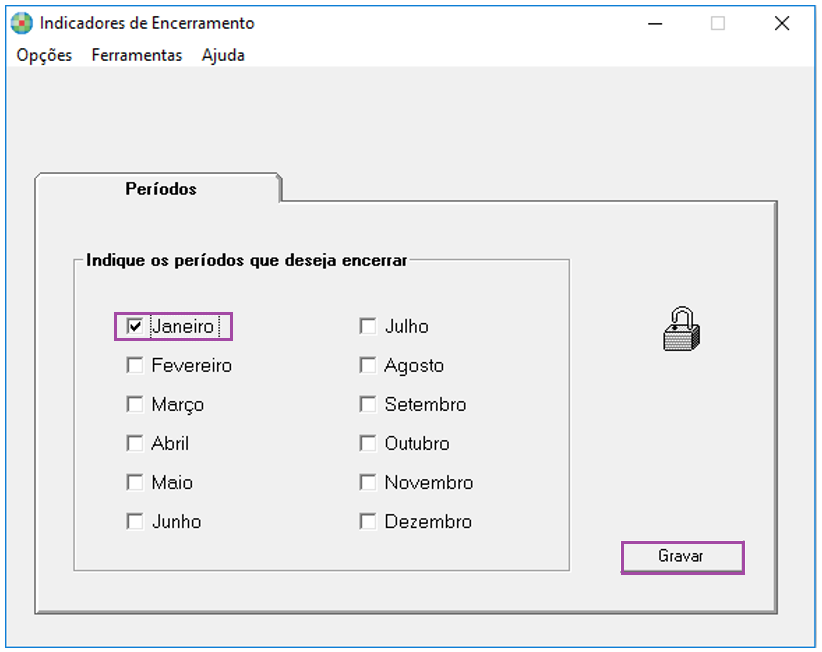The width and height of the screenshot is (822, 652).
Task: Mark Junho for closing
Action: 135,521
